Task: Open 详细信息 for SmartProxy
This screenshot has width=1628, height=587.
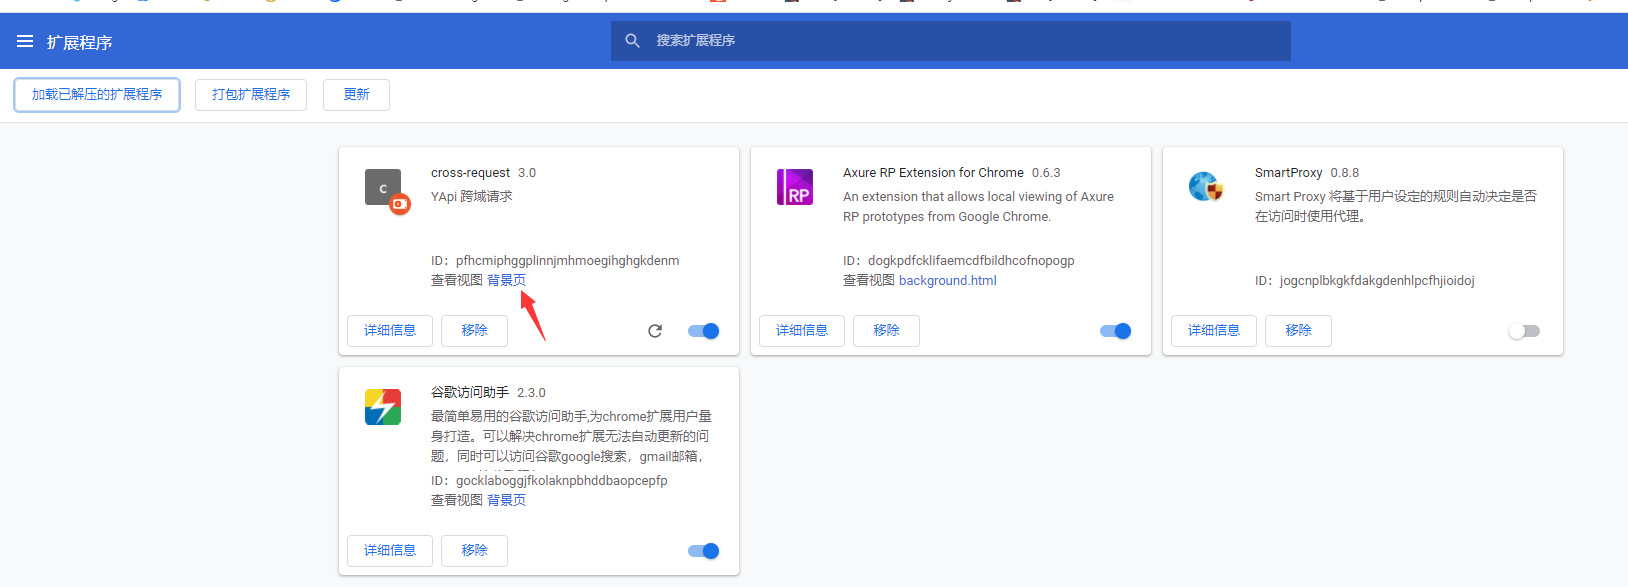Action: point(1214,331)
